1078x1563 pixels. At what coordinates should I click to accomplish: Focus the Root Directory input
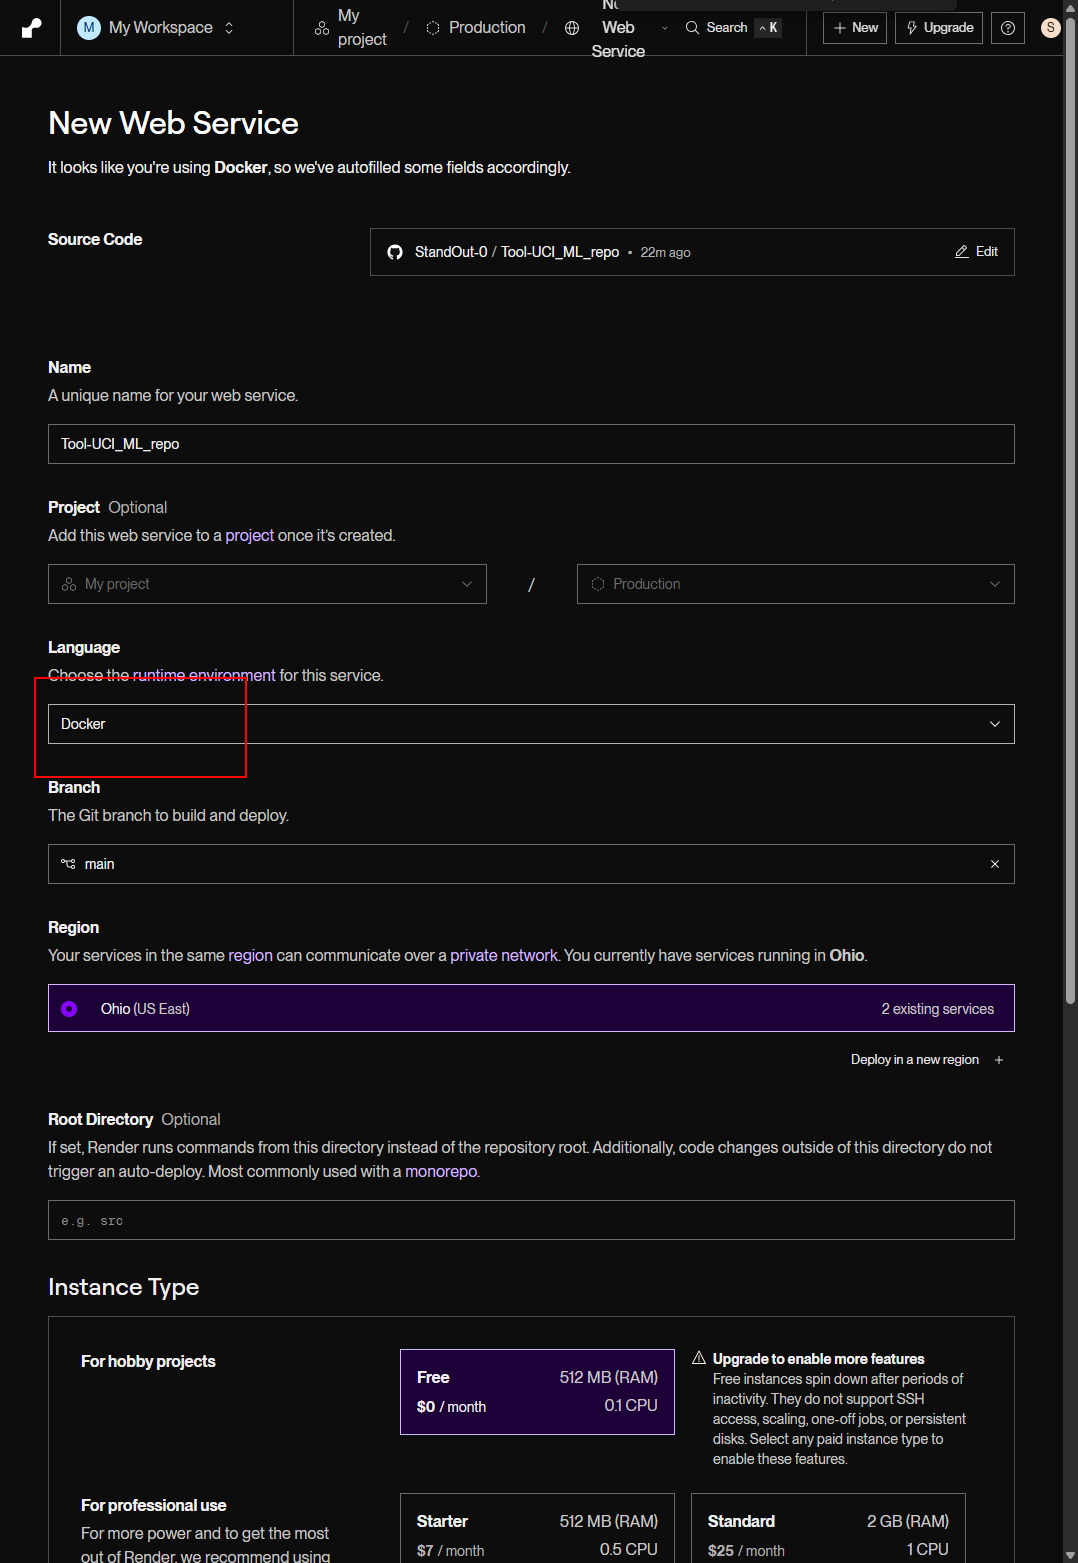(531, 1220)
